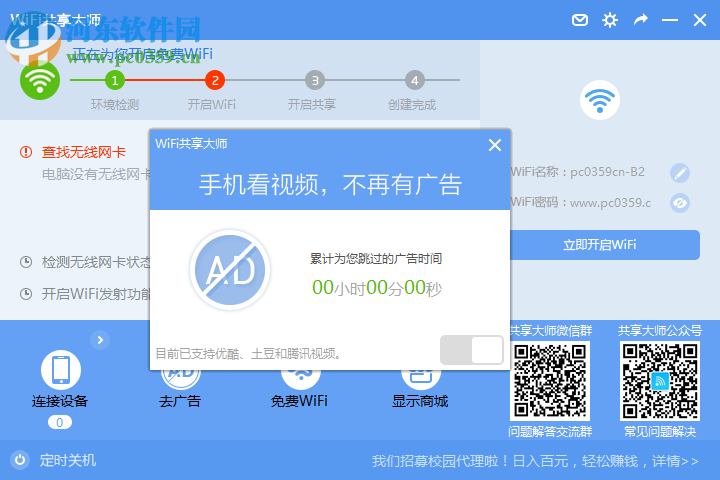The height and width of the screenshot is (480, 720).
Task: Click the share arrow icon
Action: point(641,20)
